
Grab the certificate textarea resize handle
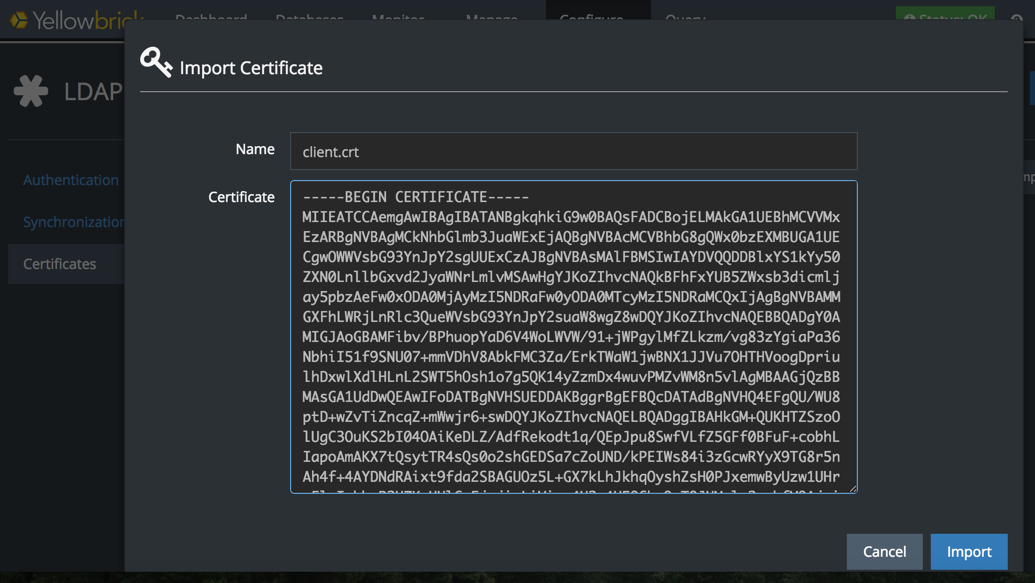[x=852, y=488]
